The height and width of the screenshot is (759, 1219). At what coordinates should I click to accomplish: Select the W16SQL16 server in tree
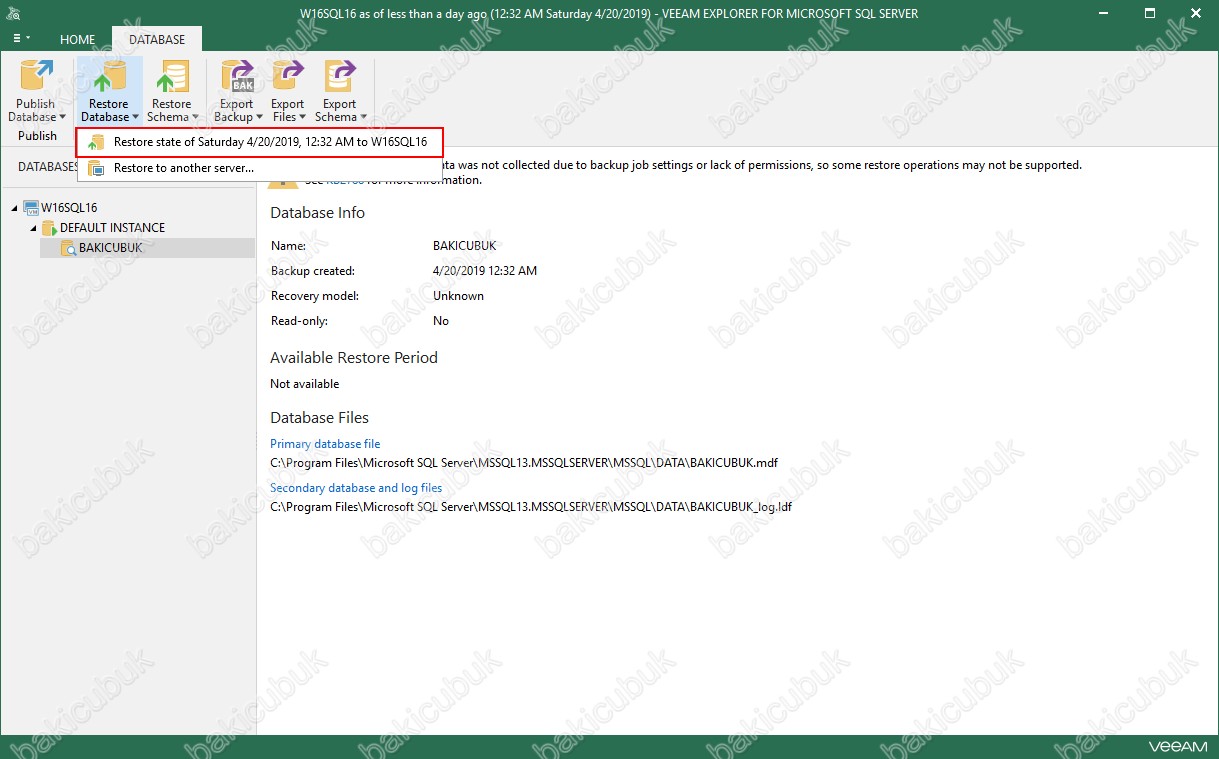[x=69, y=208]
